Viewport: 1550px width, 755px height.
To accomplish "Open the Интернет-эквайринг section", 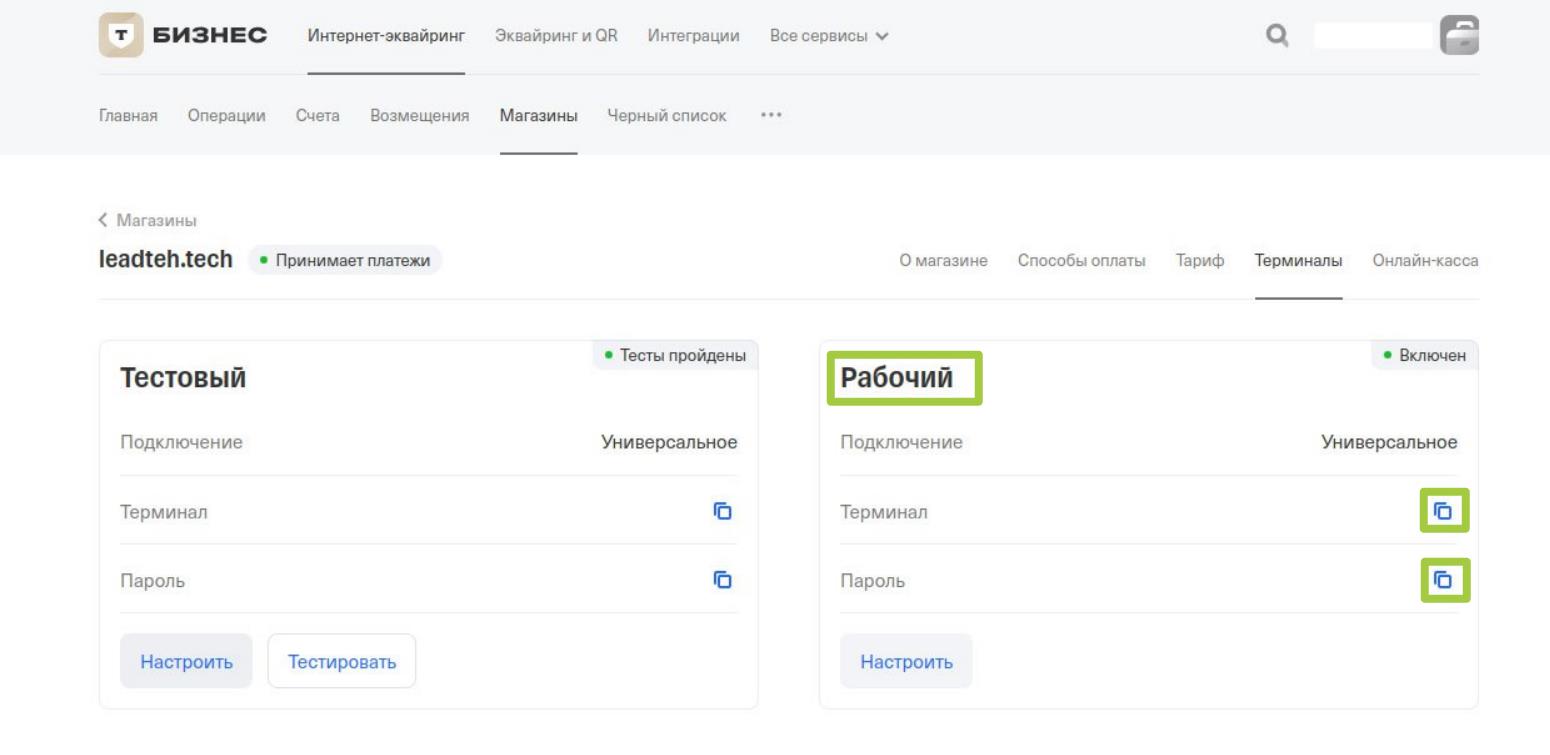I will click(x=386, y=36).
